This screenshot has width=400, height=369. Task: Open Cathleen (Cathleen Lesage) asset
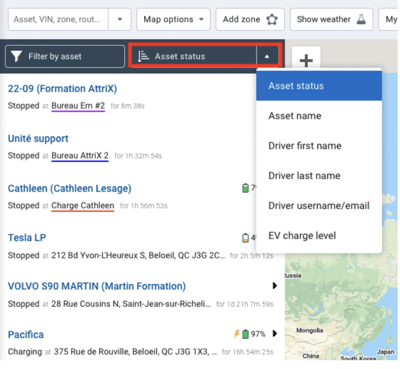pos(69,188)
